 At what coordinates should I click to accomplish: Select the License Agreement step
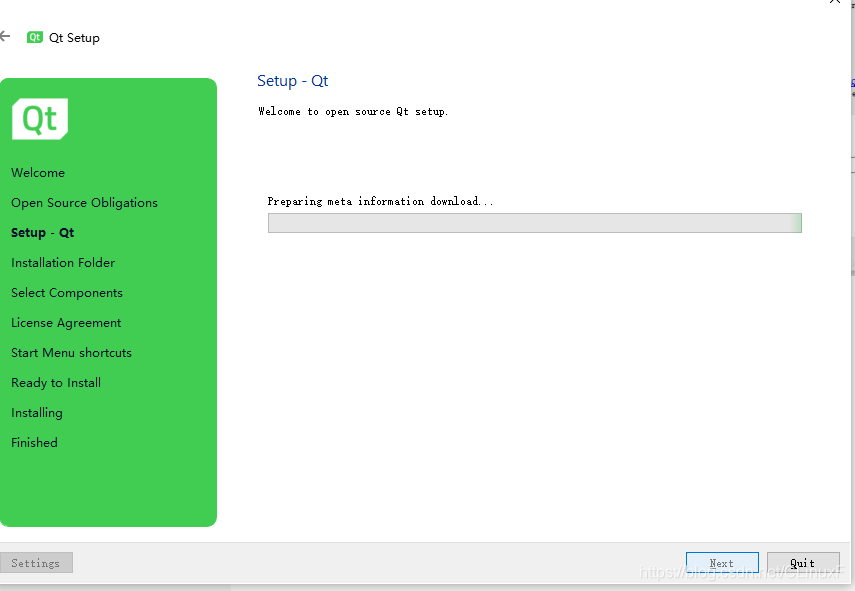point(66,323)
